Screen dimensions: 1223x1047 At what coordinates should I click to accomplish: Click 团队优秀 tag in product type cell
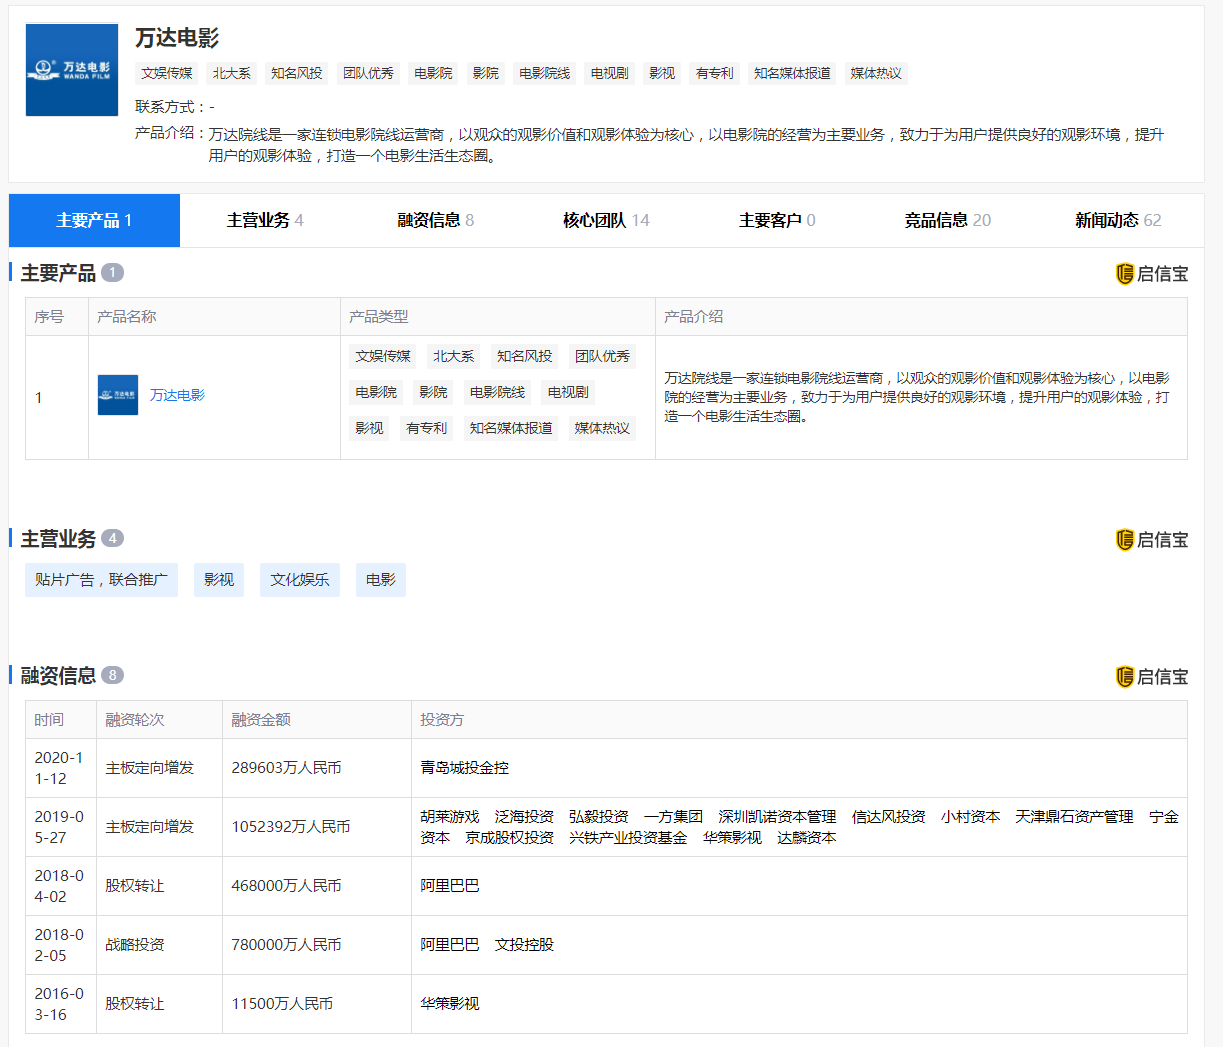(602, 356)
